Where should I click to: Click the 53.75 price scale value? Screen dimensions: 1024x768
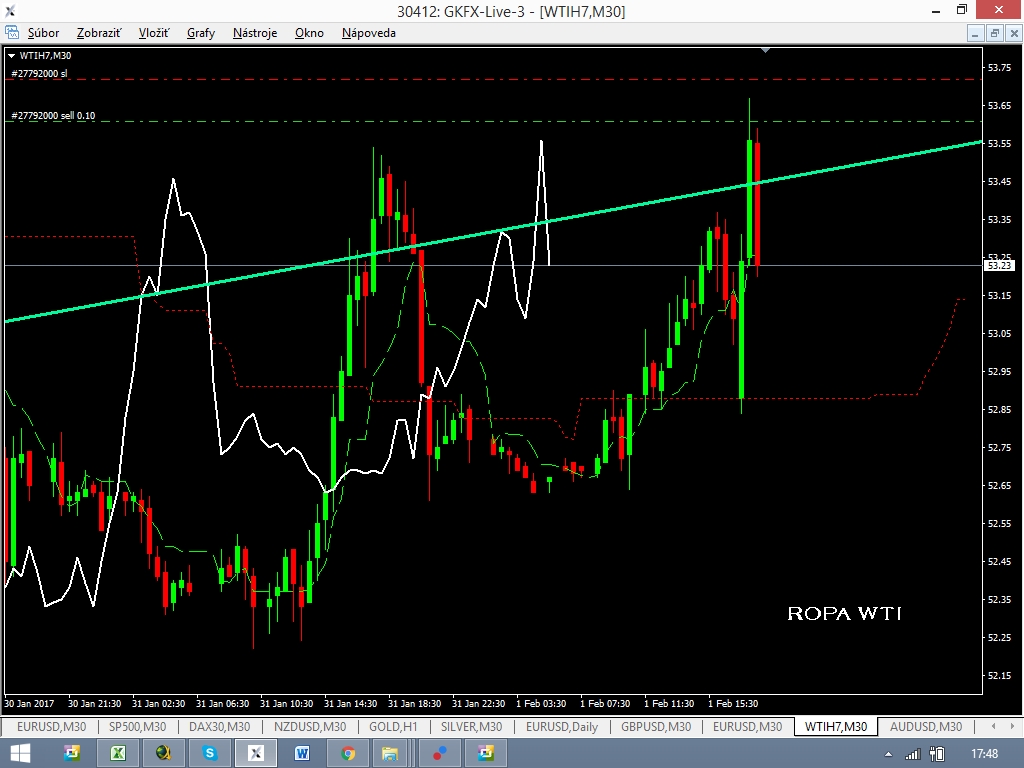click(999, 67)
